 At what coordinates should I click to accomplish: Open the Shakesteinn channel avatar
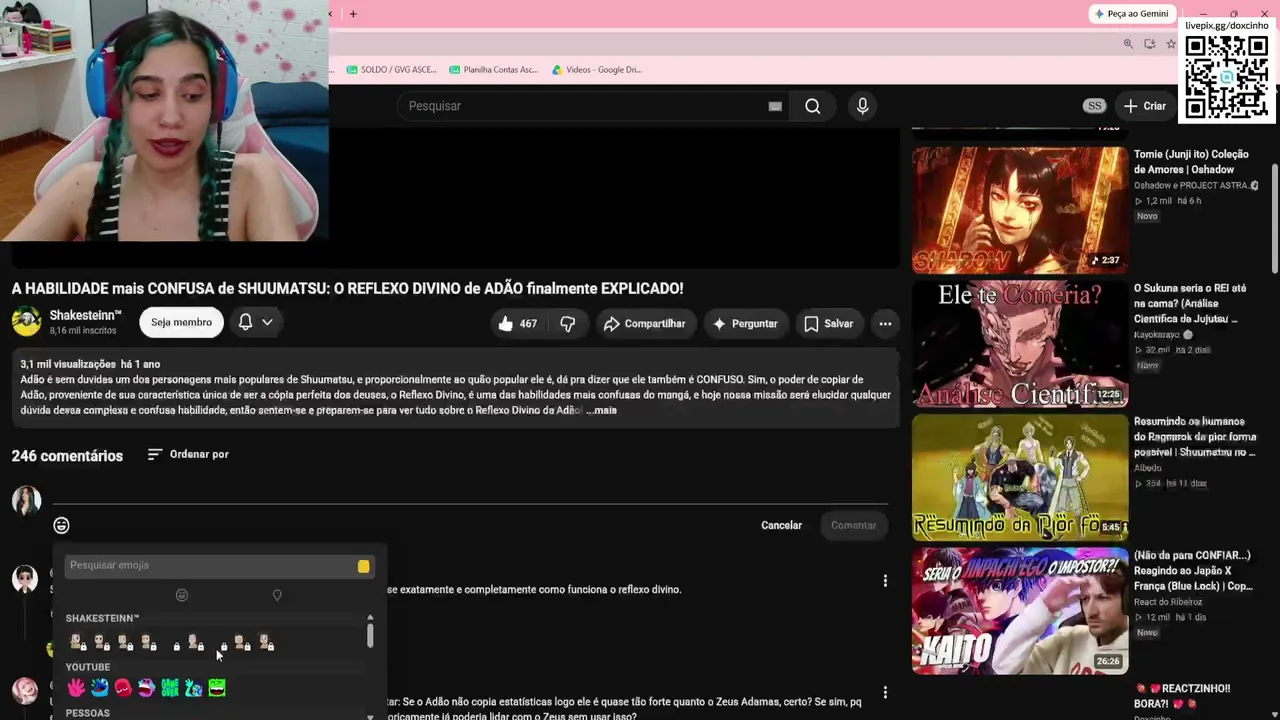26,322
